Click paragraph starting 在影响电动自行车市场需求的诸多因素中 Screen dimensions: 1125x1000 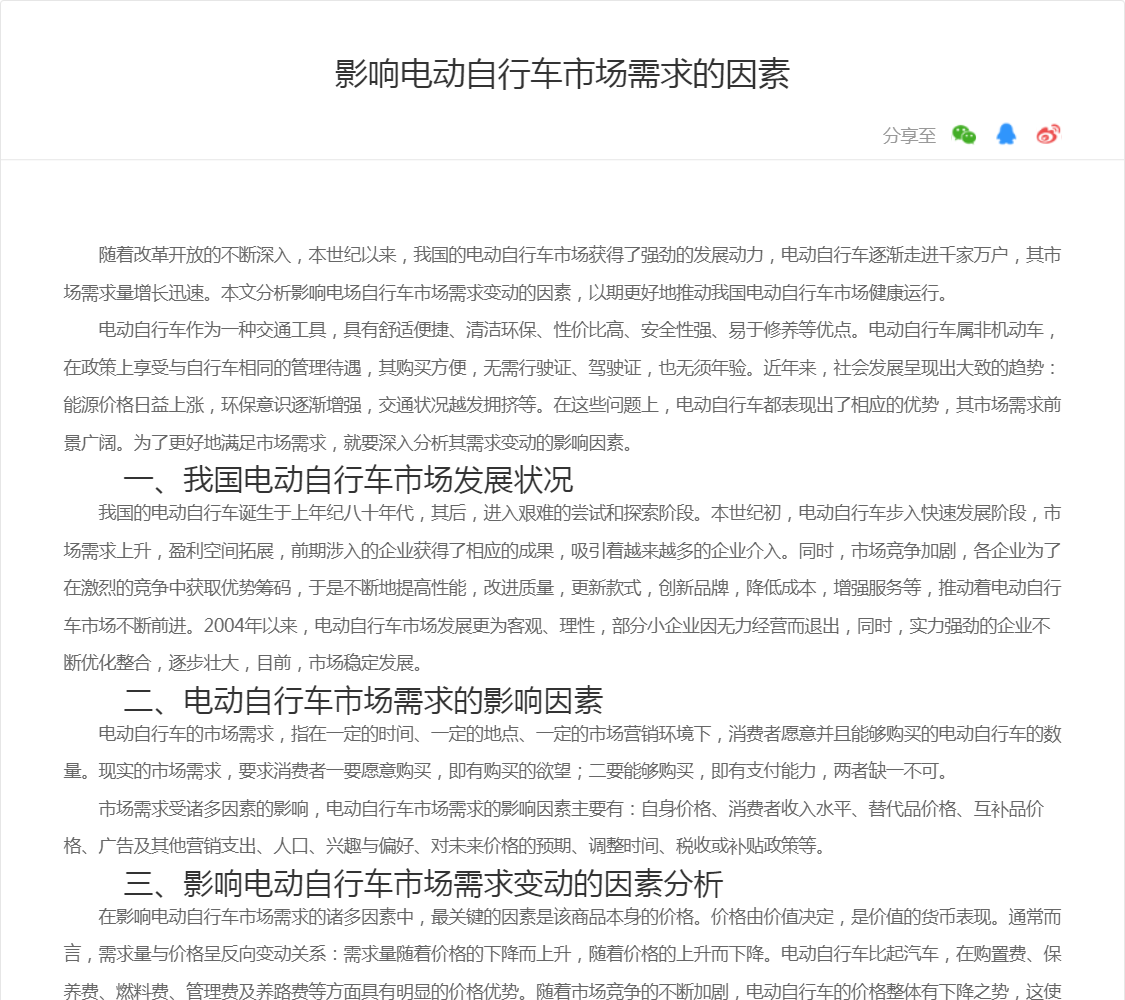pyautogui.click(x=562, y=954)
